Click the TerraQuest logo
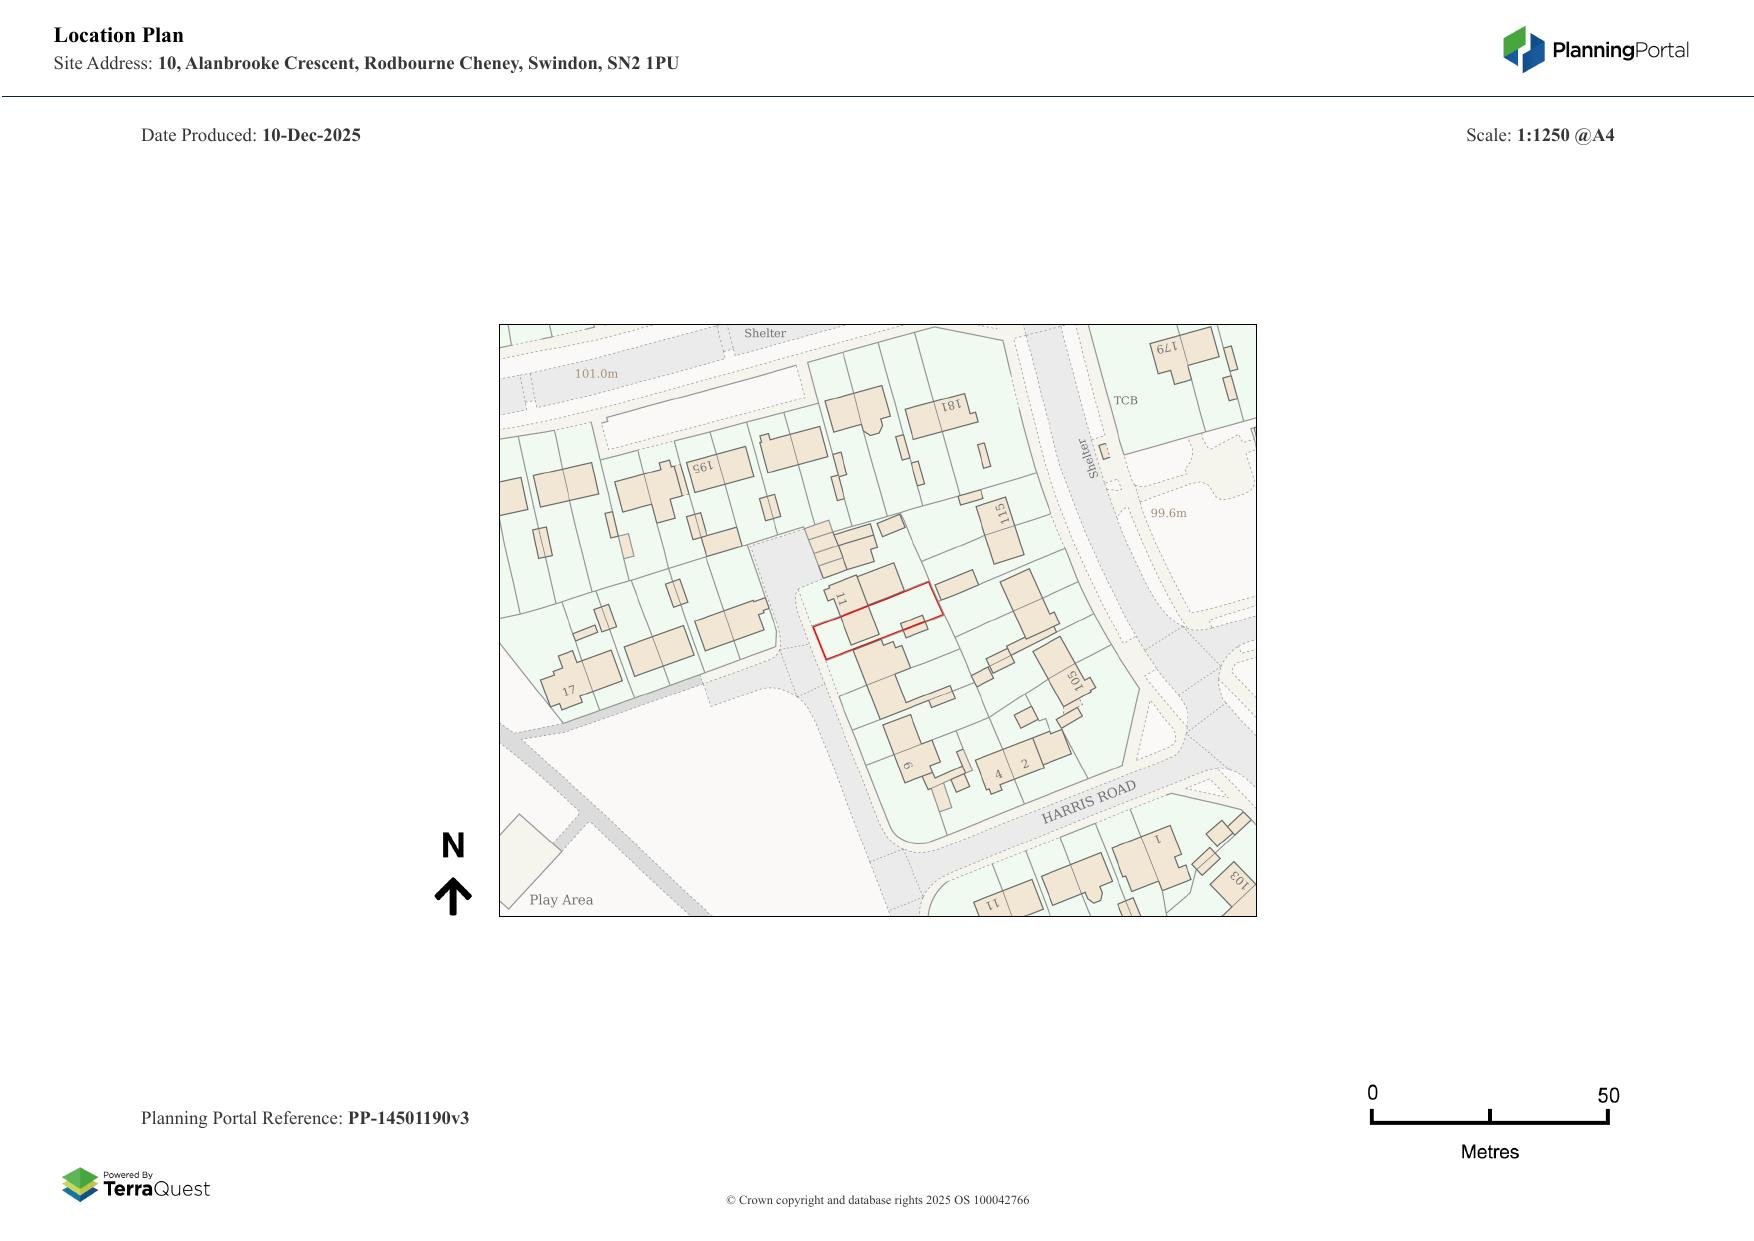The height and width of the screenshot is (1241, 1754). [136, 1184]
